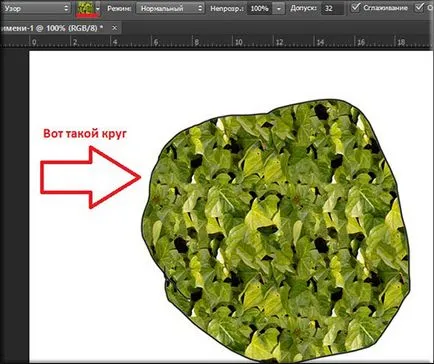434x364 pixels.
Task: Click the leaf-filled shape on the canvas
Action: click(276, 231)
